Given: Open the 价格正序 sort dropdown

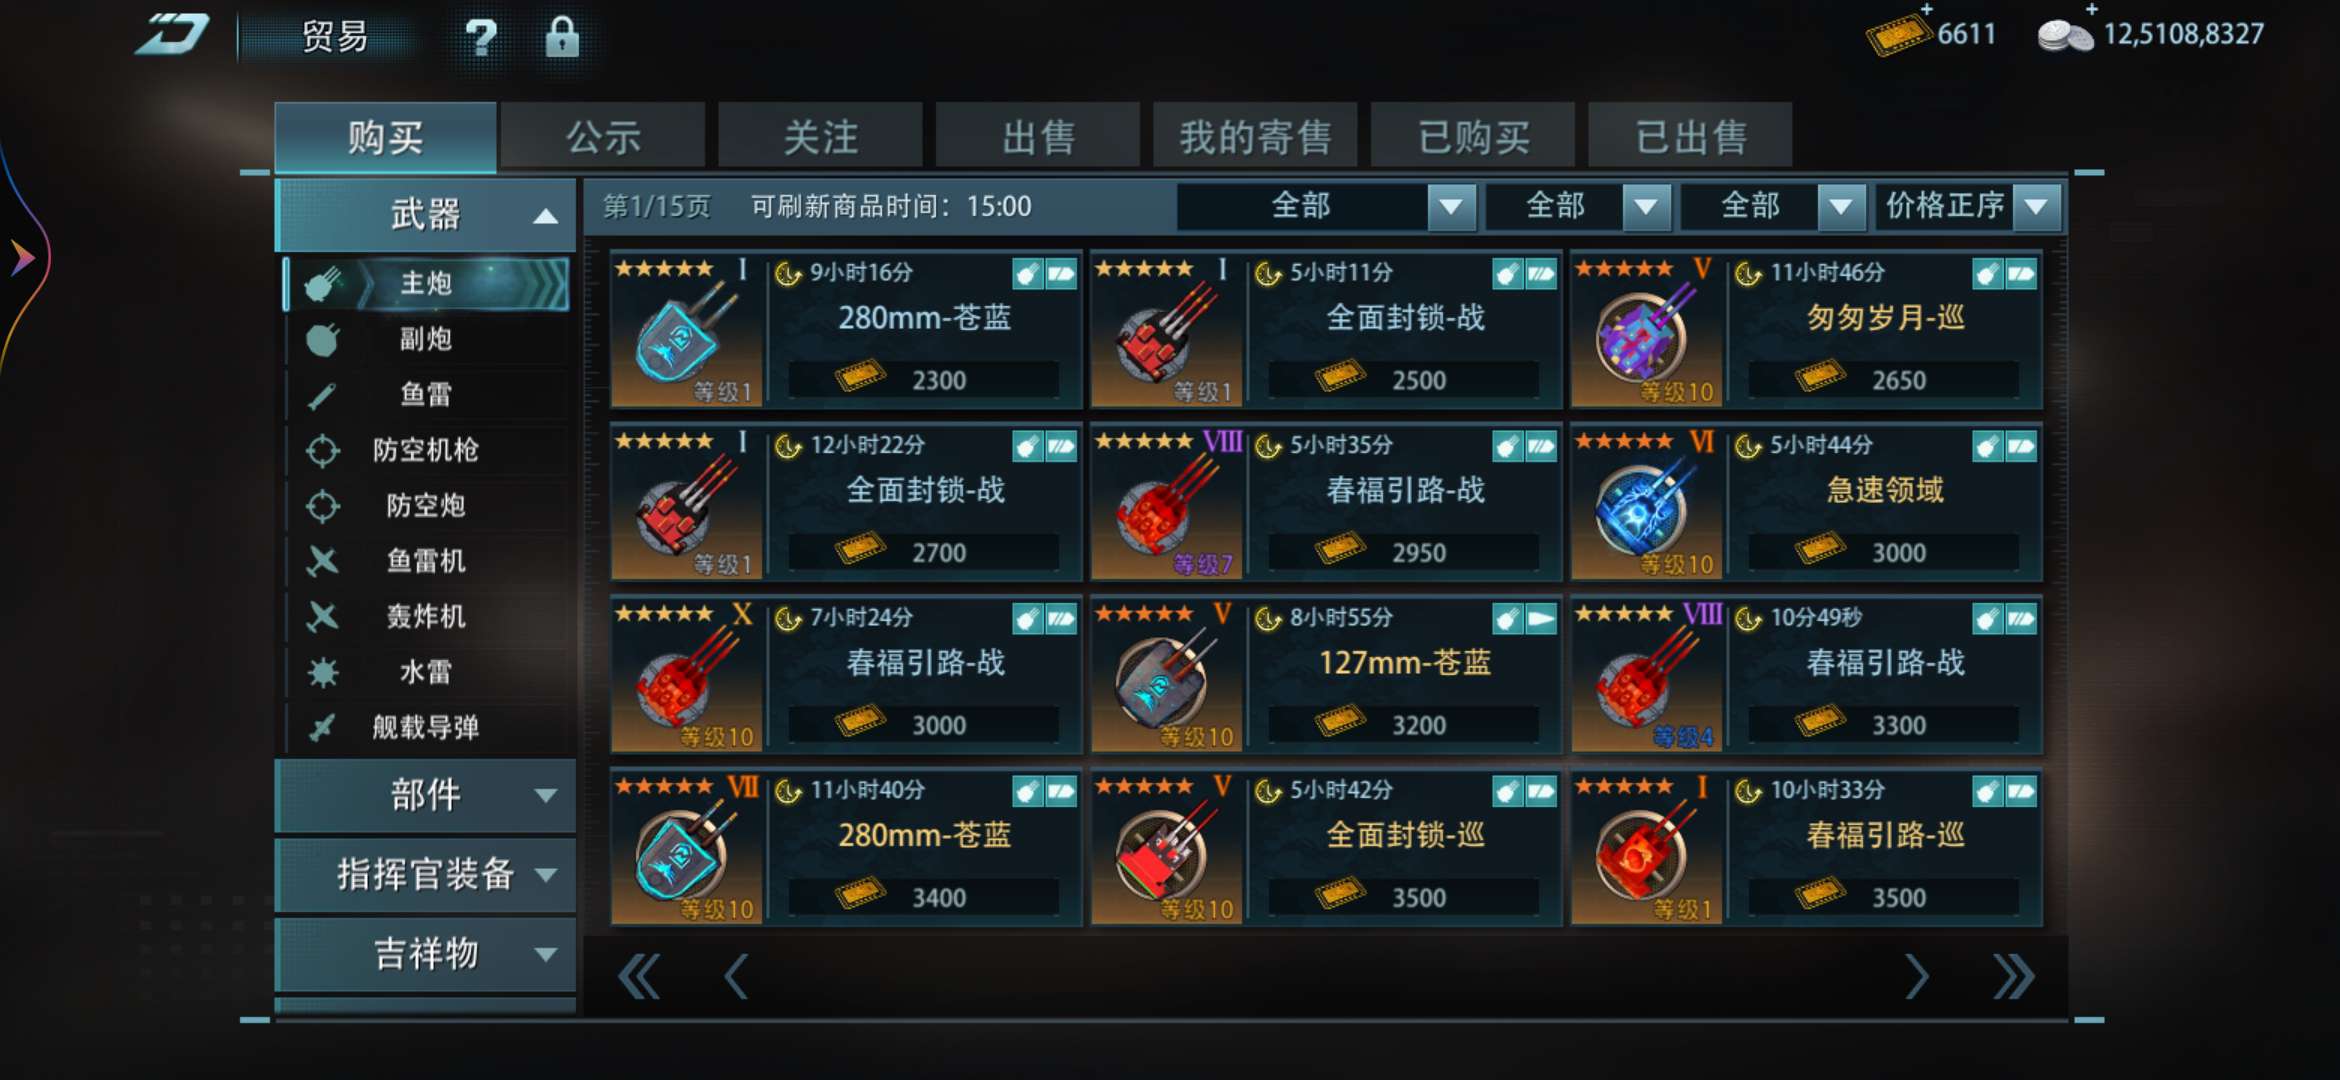Looking at the screenshot, I should click(1968, 206).
